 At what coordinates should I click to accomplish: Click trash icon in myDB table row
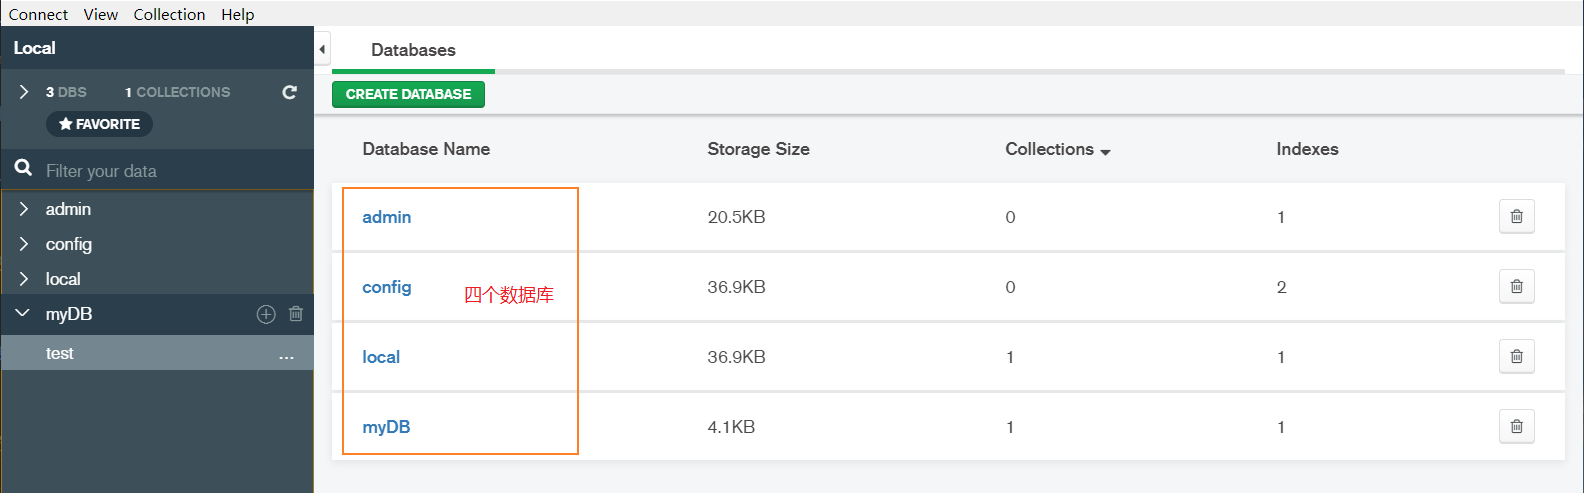point(1516,427)
